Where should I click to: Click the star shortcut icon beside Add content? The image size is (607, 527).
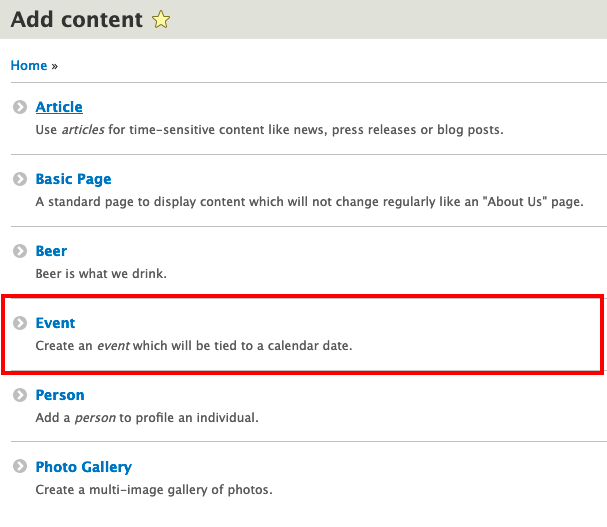(160, 20)
